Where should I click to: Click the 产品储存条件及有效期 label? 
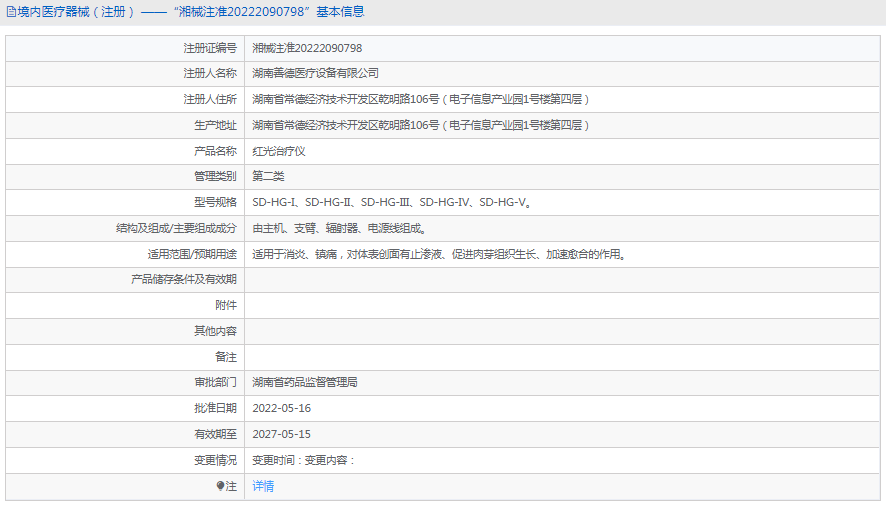point(184,279)
